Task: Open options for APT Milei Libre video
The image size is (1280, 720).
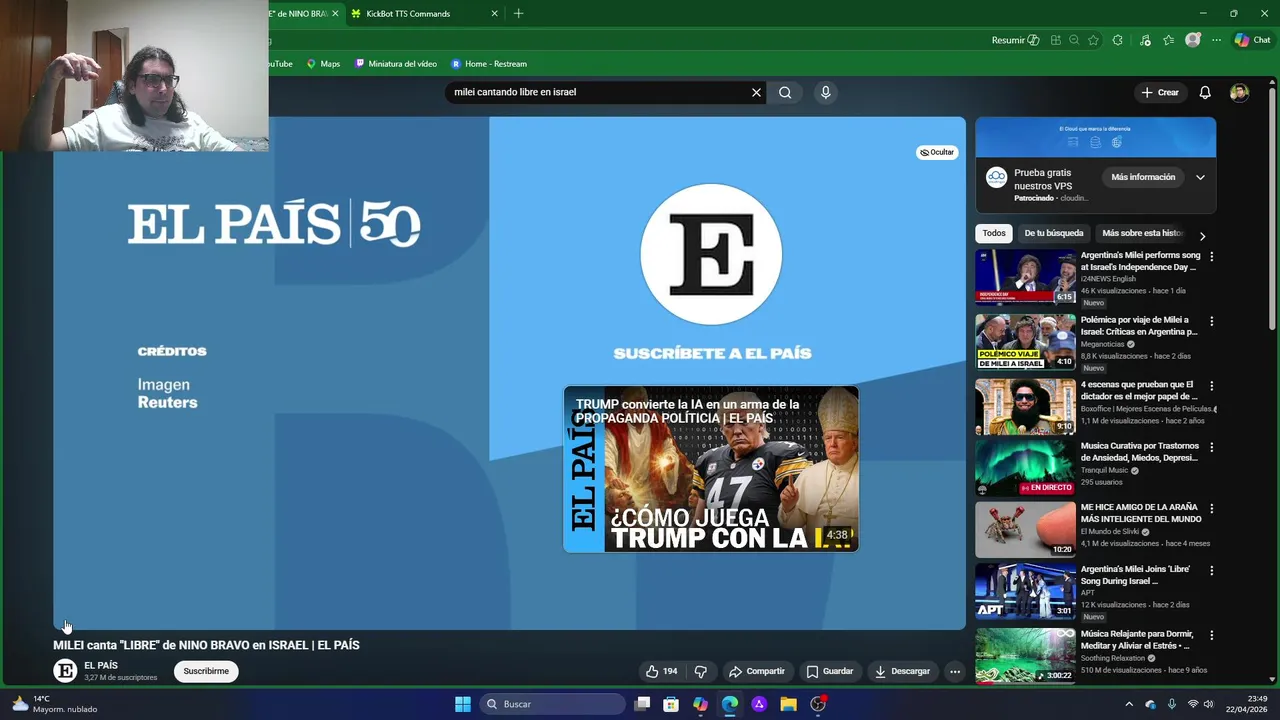Action: coord(1212,571)
